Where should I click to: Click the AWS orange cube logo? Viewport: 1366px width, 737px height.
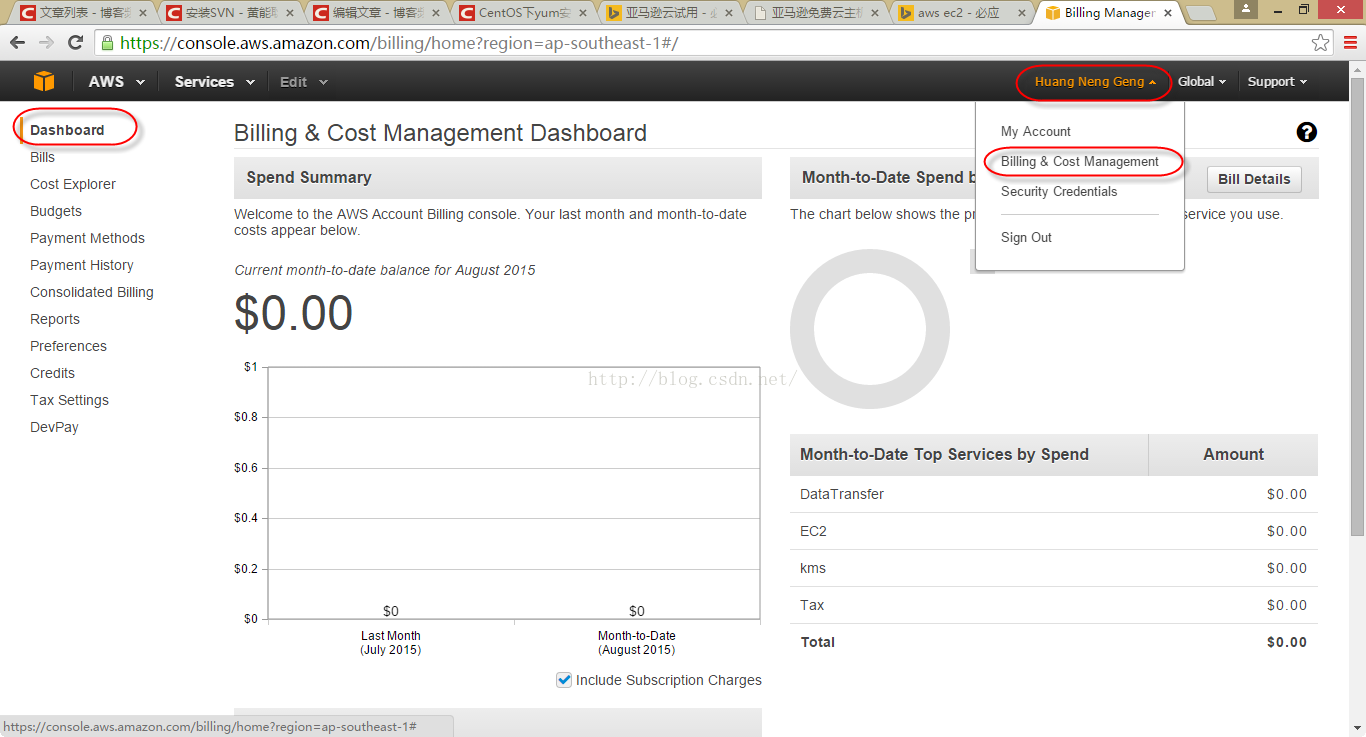coord(44,82)
